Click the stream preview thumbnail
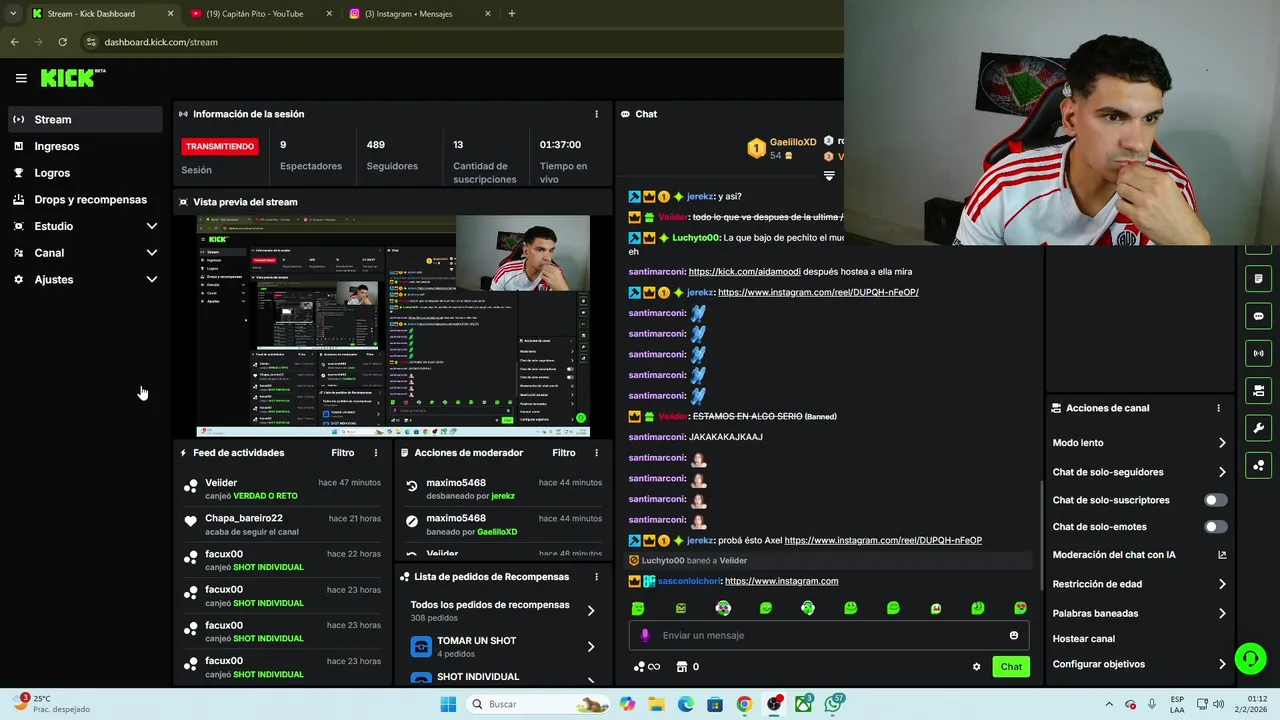Screen dimensions: 1280x720 click(393, 326)
